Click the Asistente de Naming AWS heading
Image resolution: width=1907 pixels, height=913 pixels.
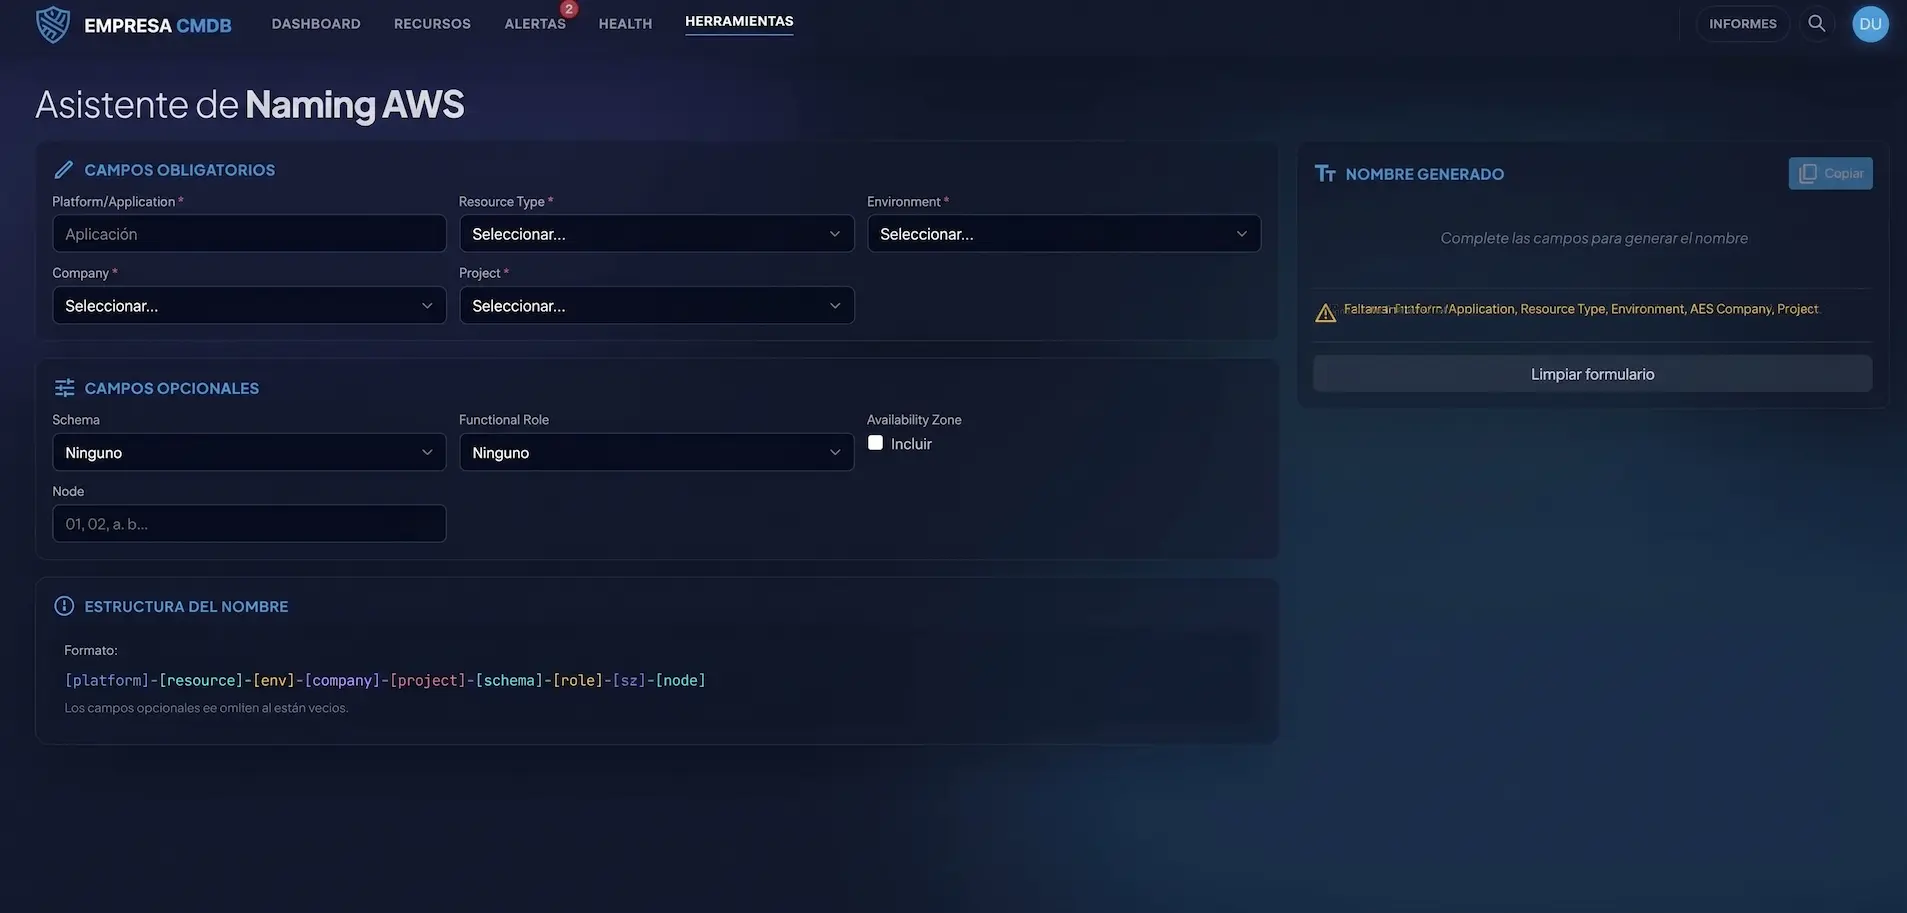(x=250, y=104)
